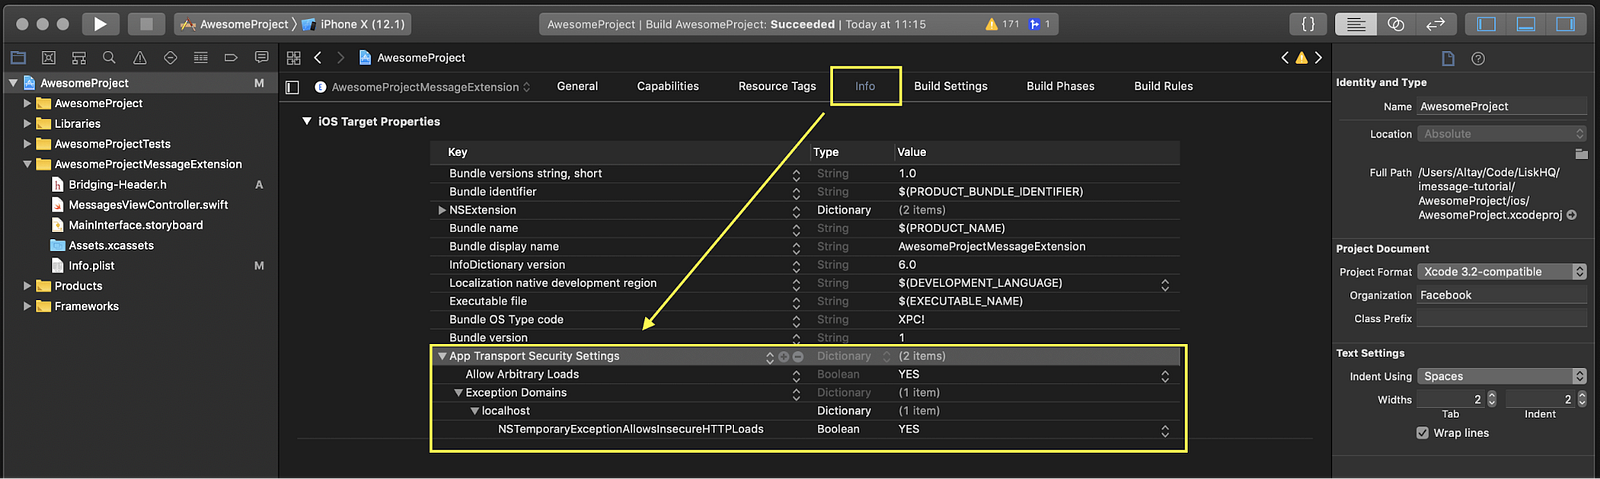Viewport: 1600px width, 479px height.
Task: Open the Find navigator
Action: click(109, 58)
